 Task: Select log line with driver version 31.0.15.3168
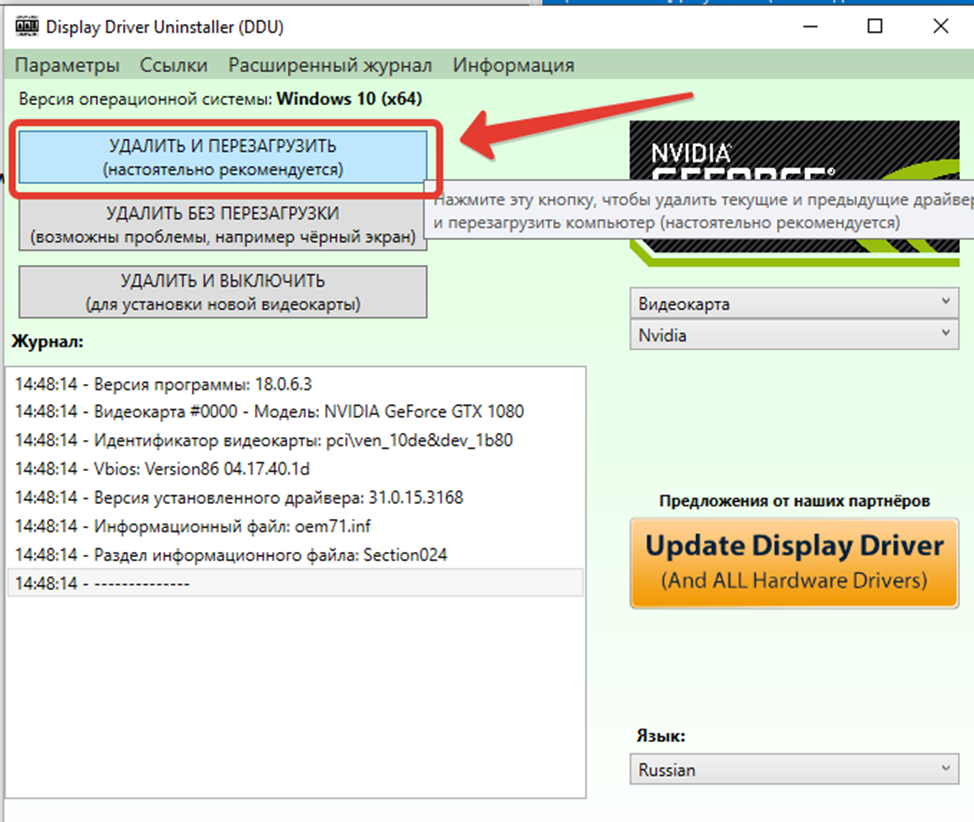[x=296, y=497]
